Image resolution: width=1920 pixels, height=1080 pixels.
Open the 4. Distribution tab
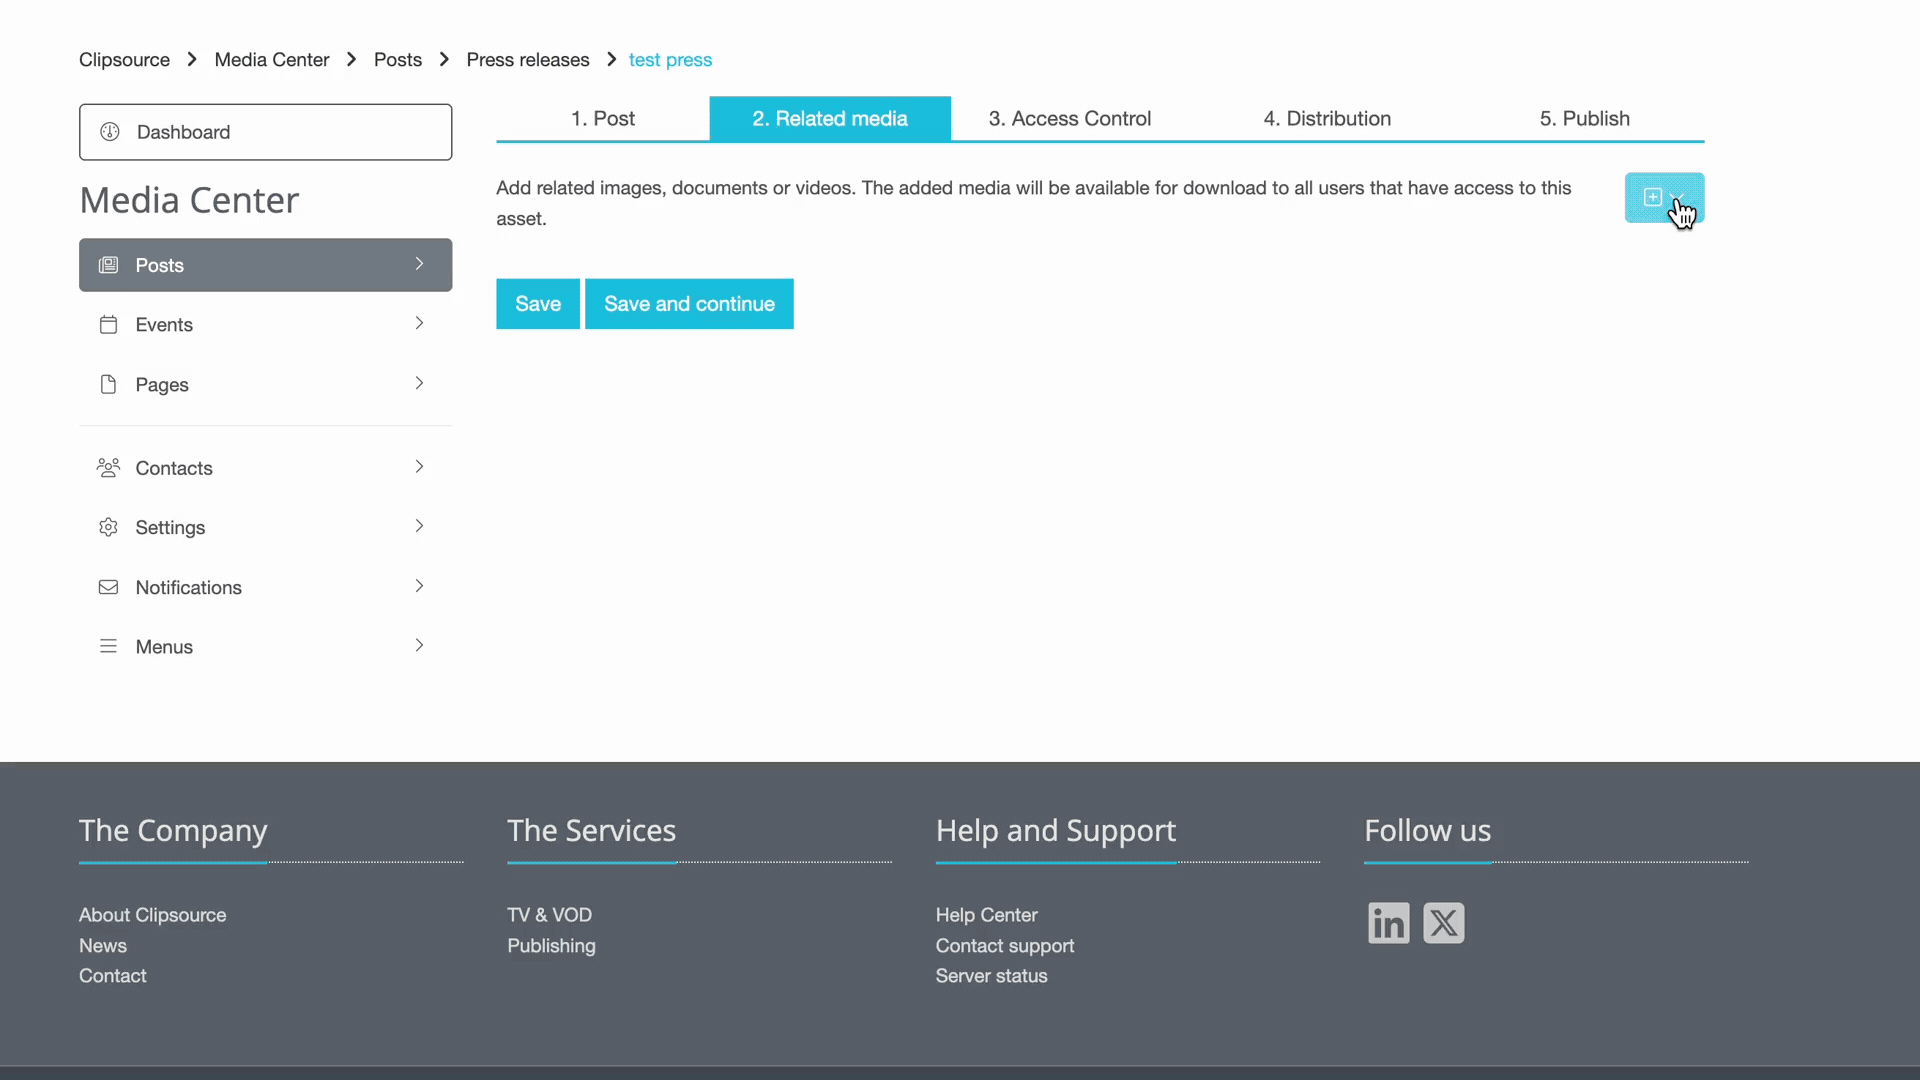point(1327,118)
